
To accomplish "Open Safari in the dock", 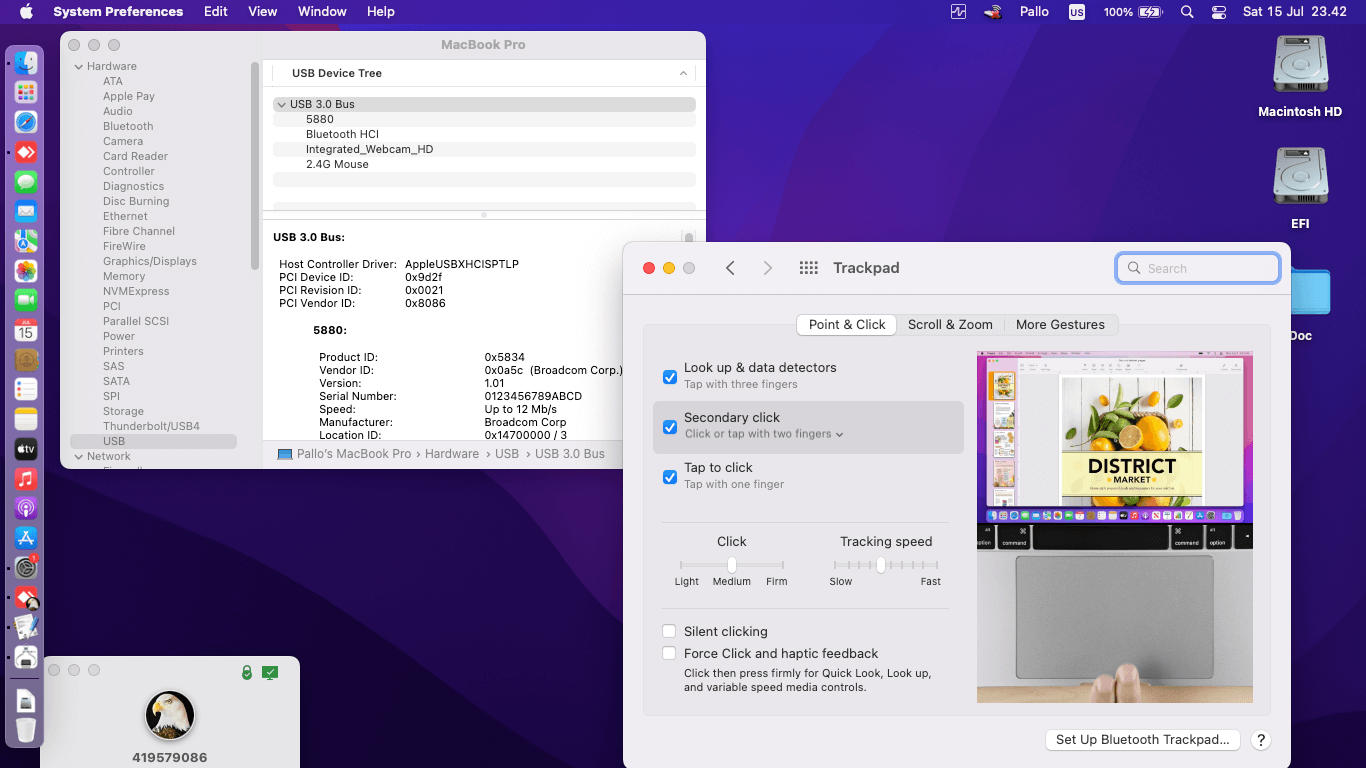I will (x=26, y=122).
